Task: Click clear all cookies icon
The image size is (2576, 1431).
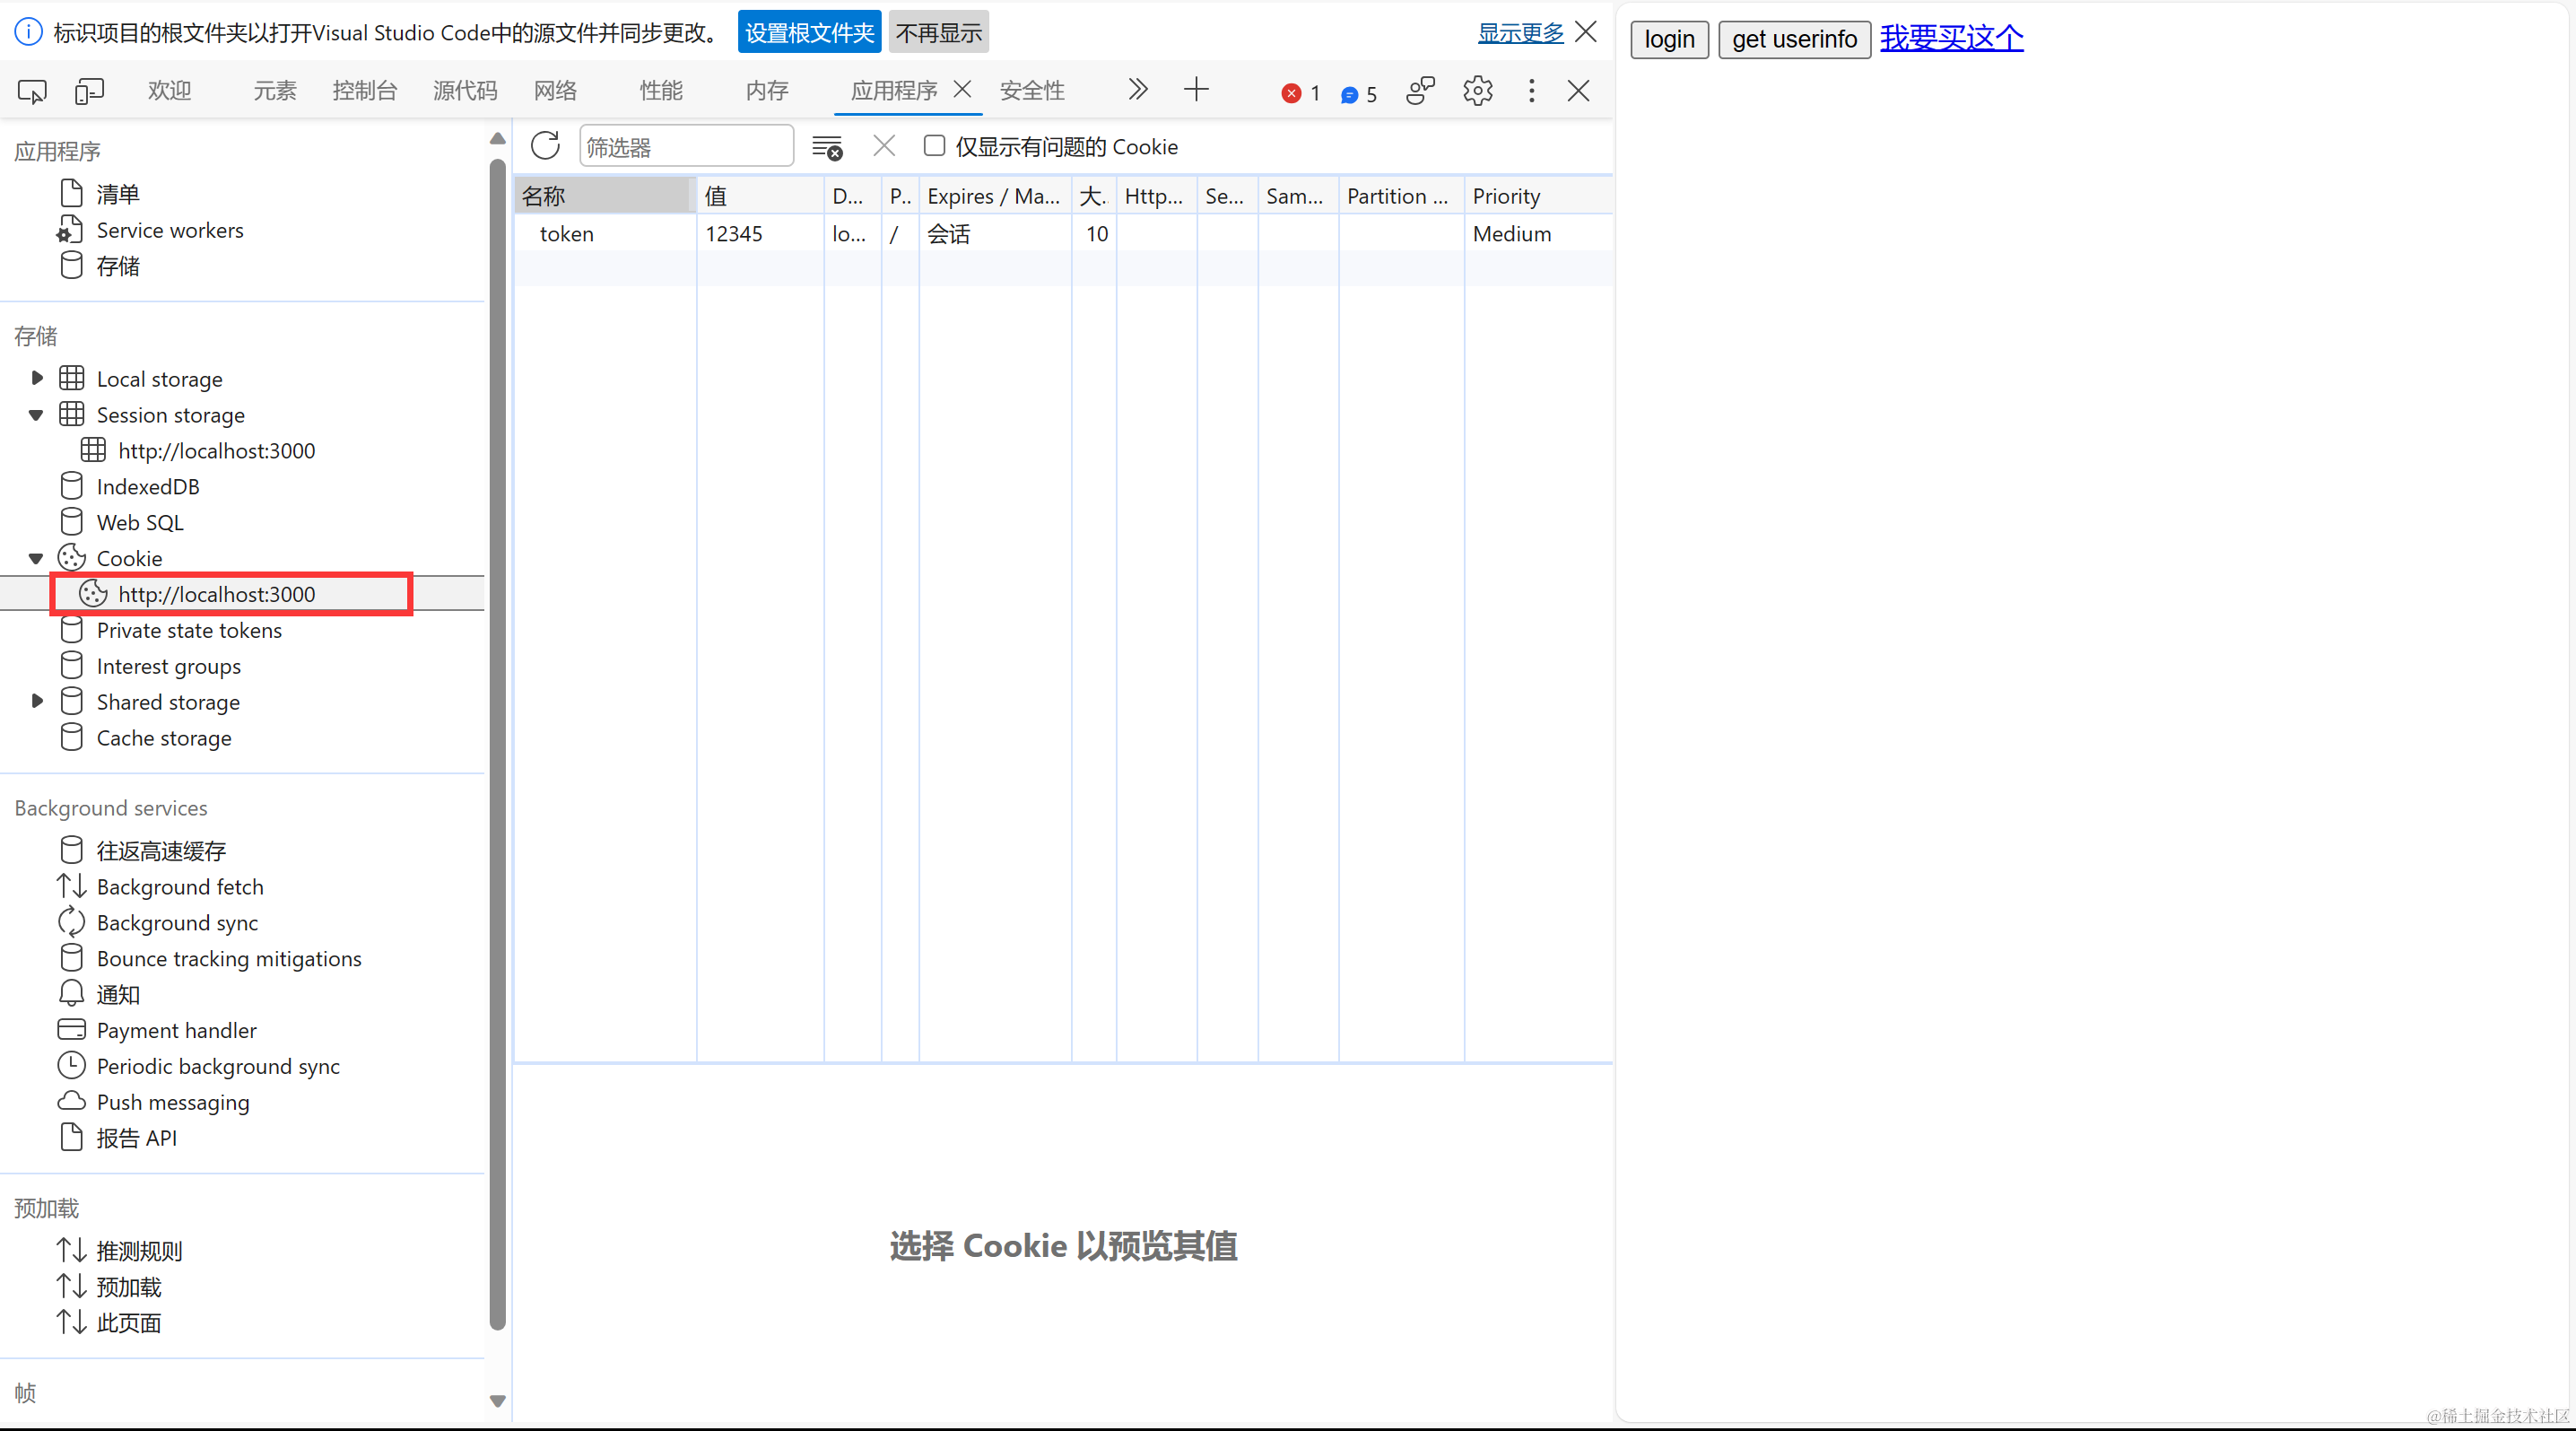Action: (x=827, y=147)
